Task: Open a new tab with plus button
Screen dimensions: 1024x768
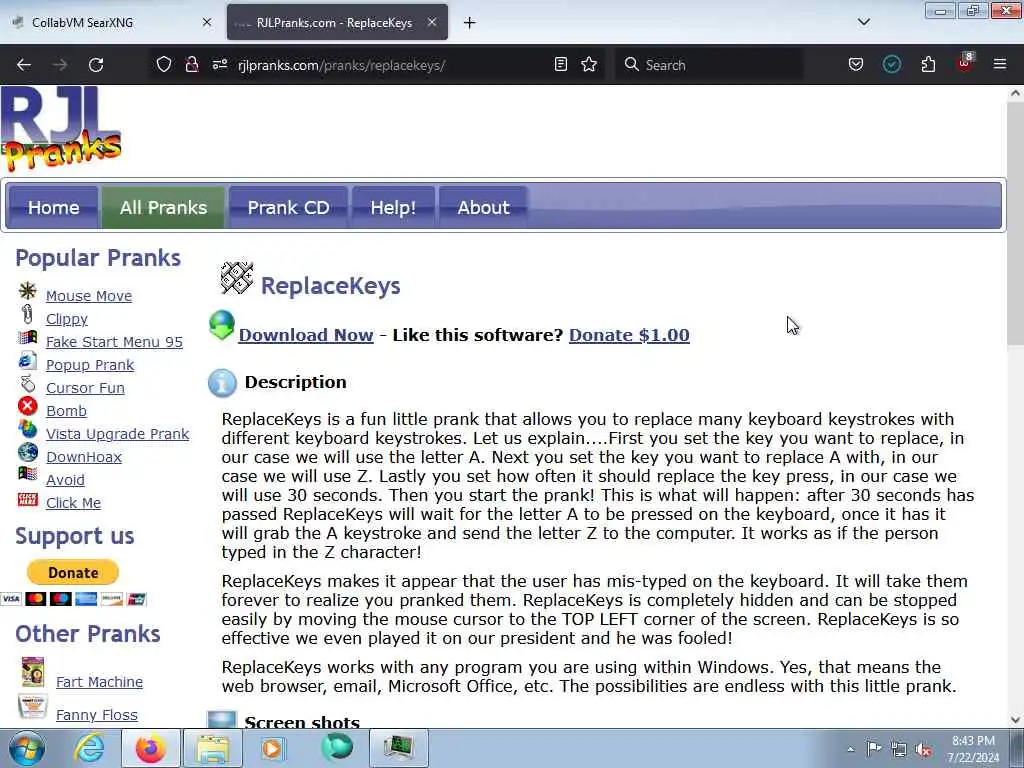Action: click(x=470, y=23)
